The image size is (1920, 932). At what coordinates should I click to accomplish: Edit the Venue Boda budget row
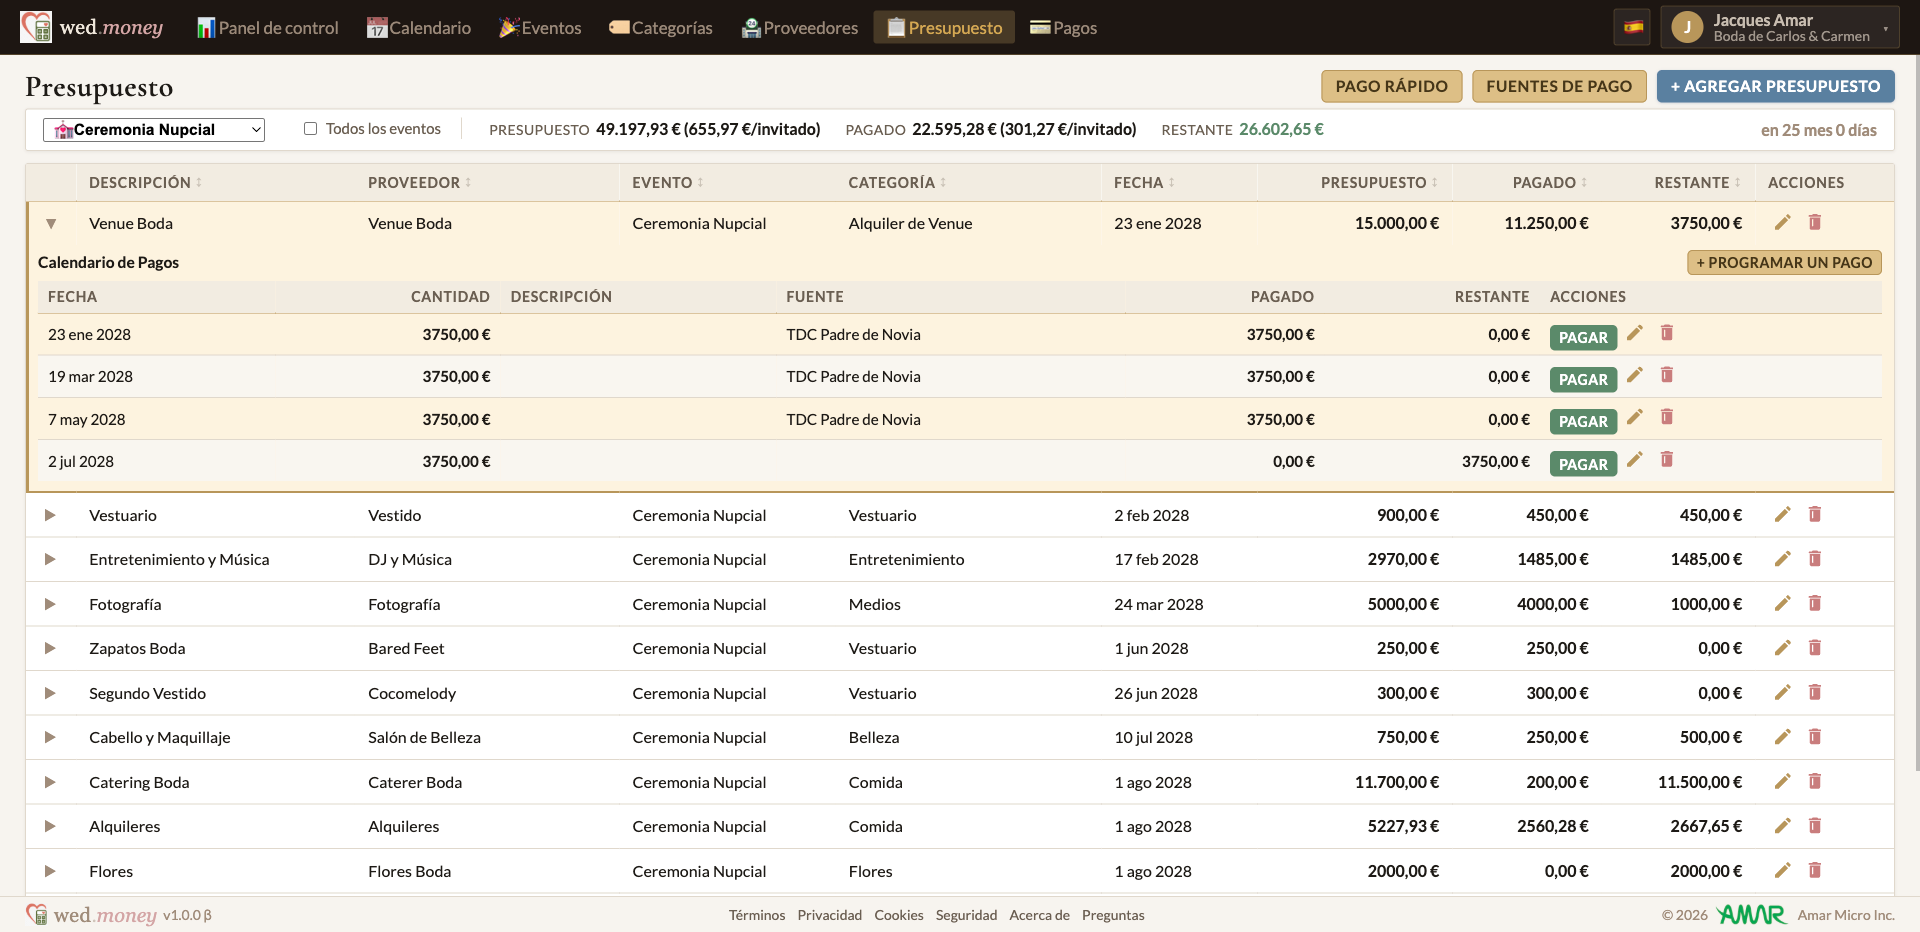[x=1782, y=222]
